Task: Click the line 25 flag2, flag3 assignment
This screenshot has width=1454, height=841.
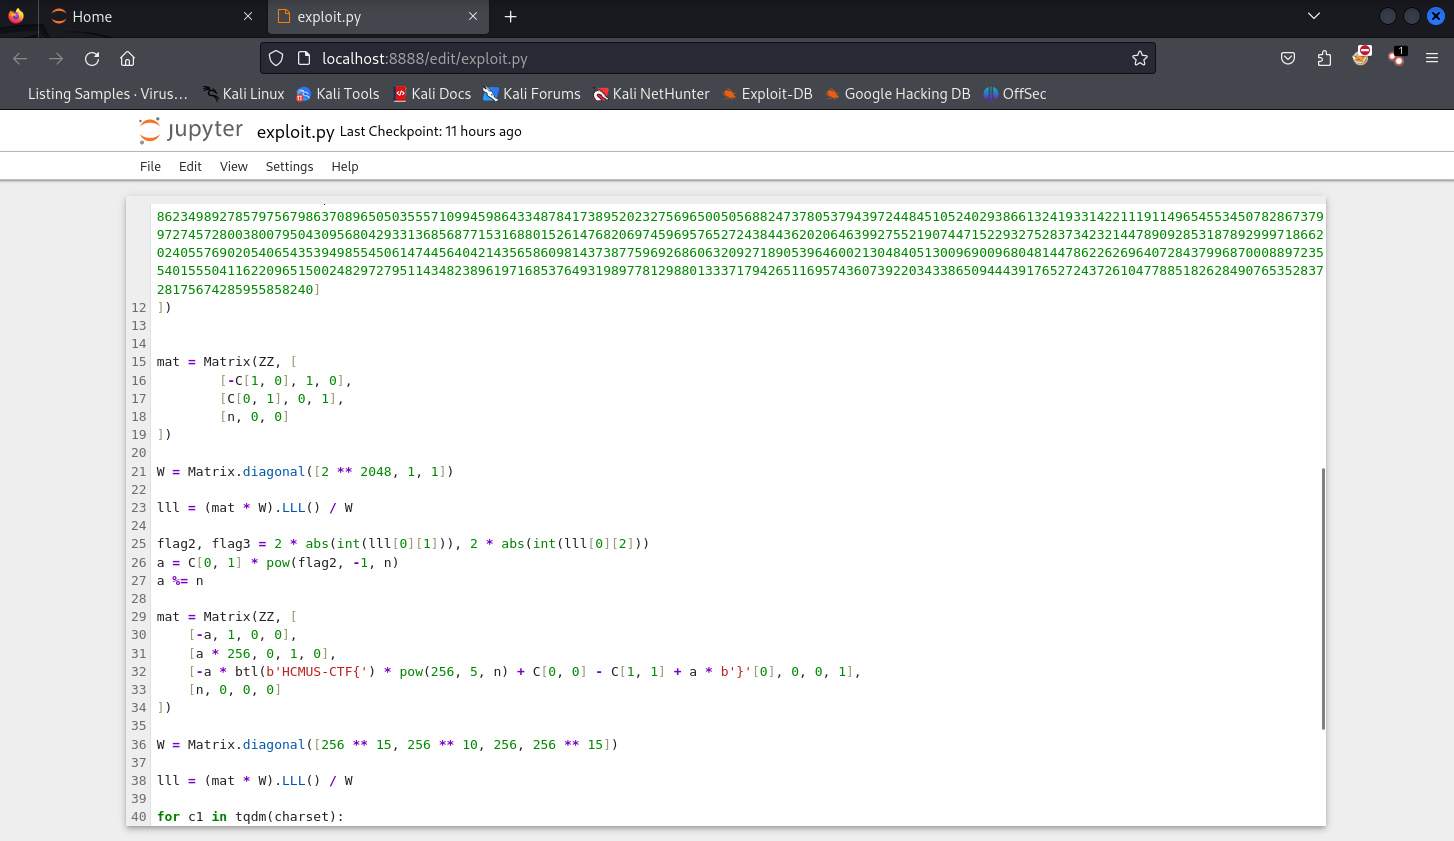Action: pyautogui.click(x=403, y=544)
